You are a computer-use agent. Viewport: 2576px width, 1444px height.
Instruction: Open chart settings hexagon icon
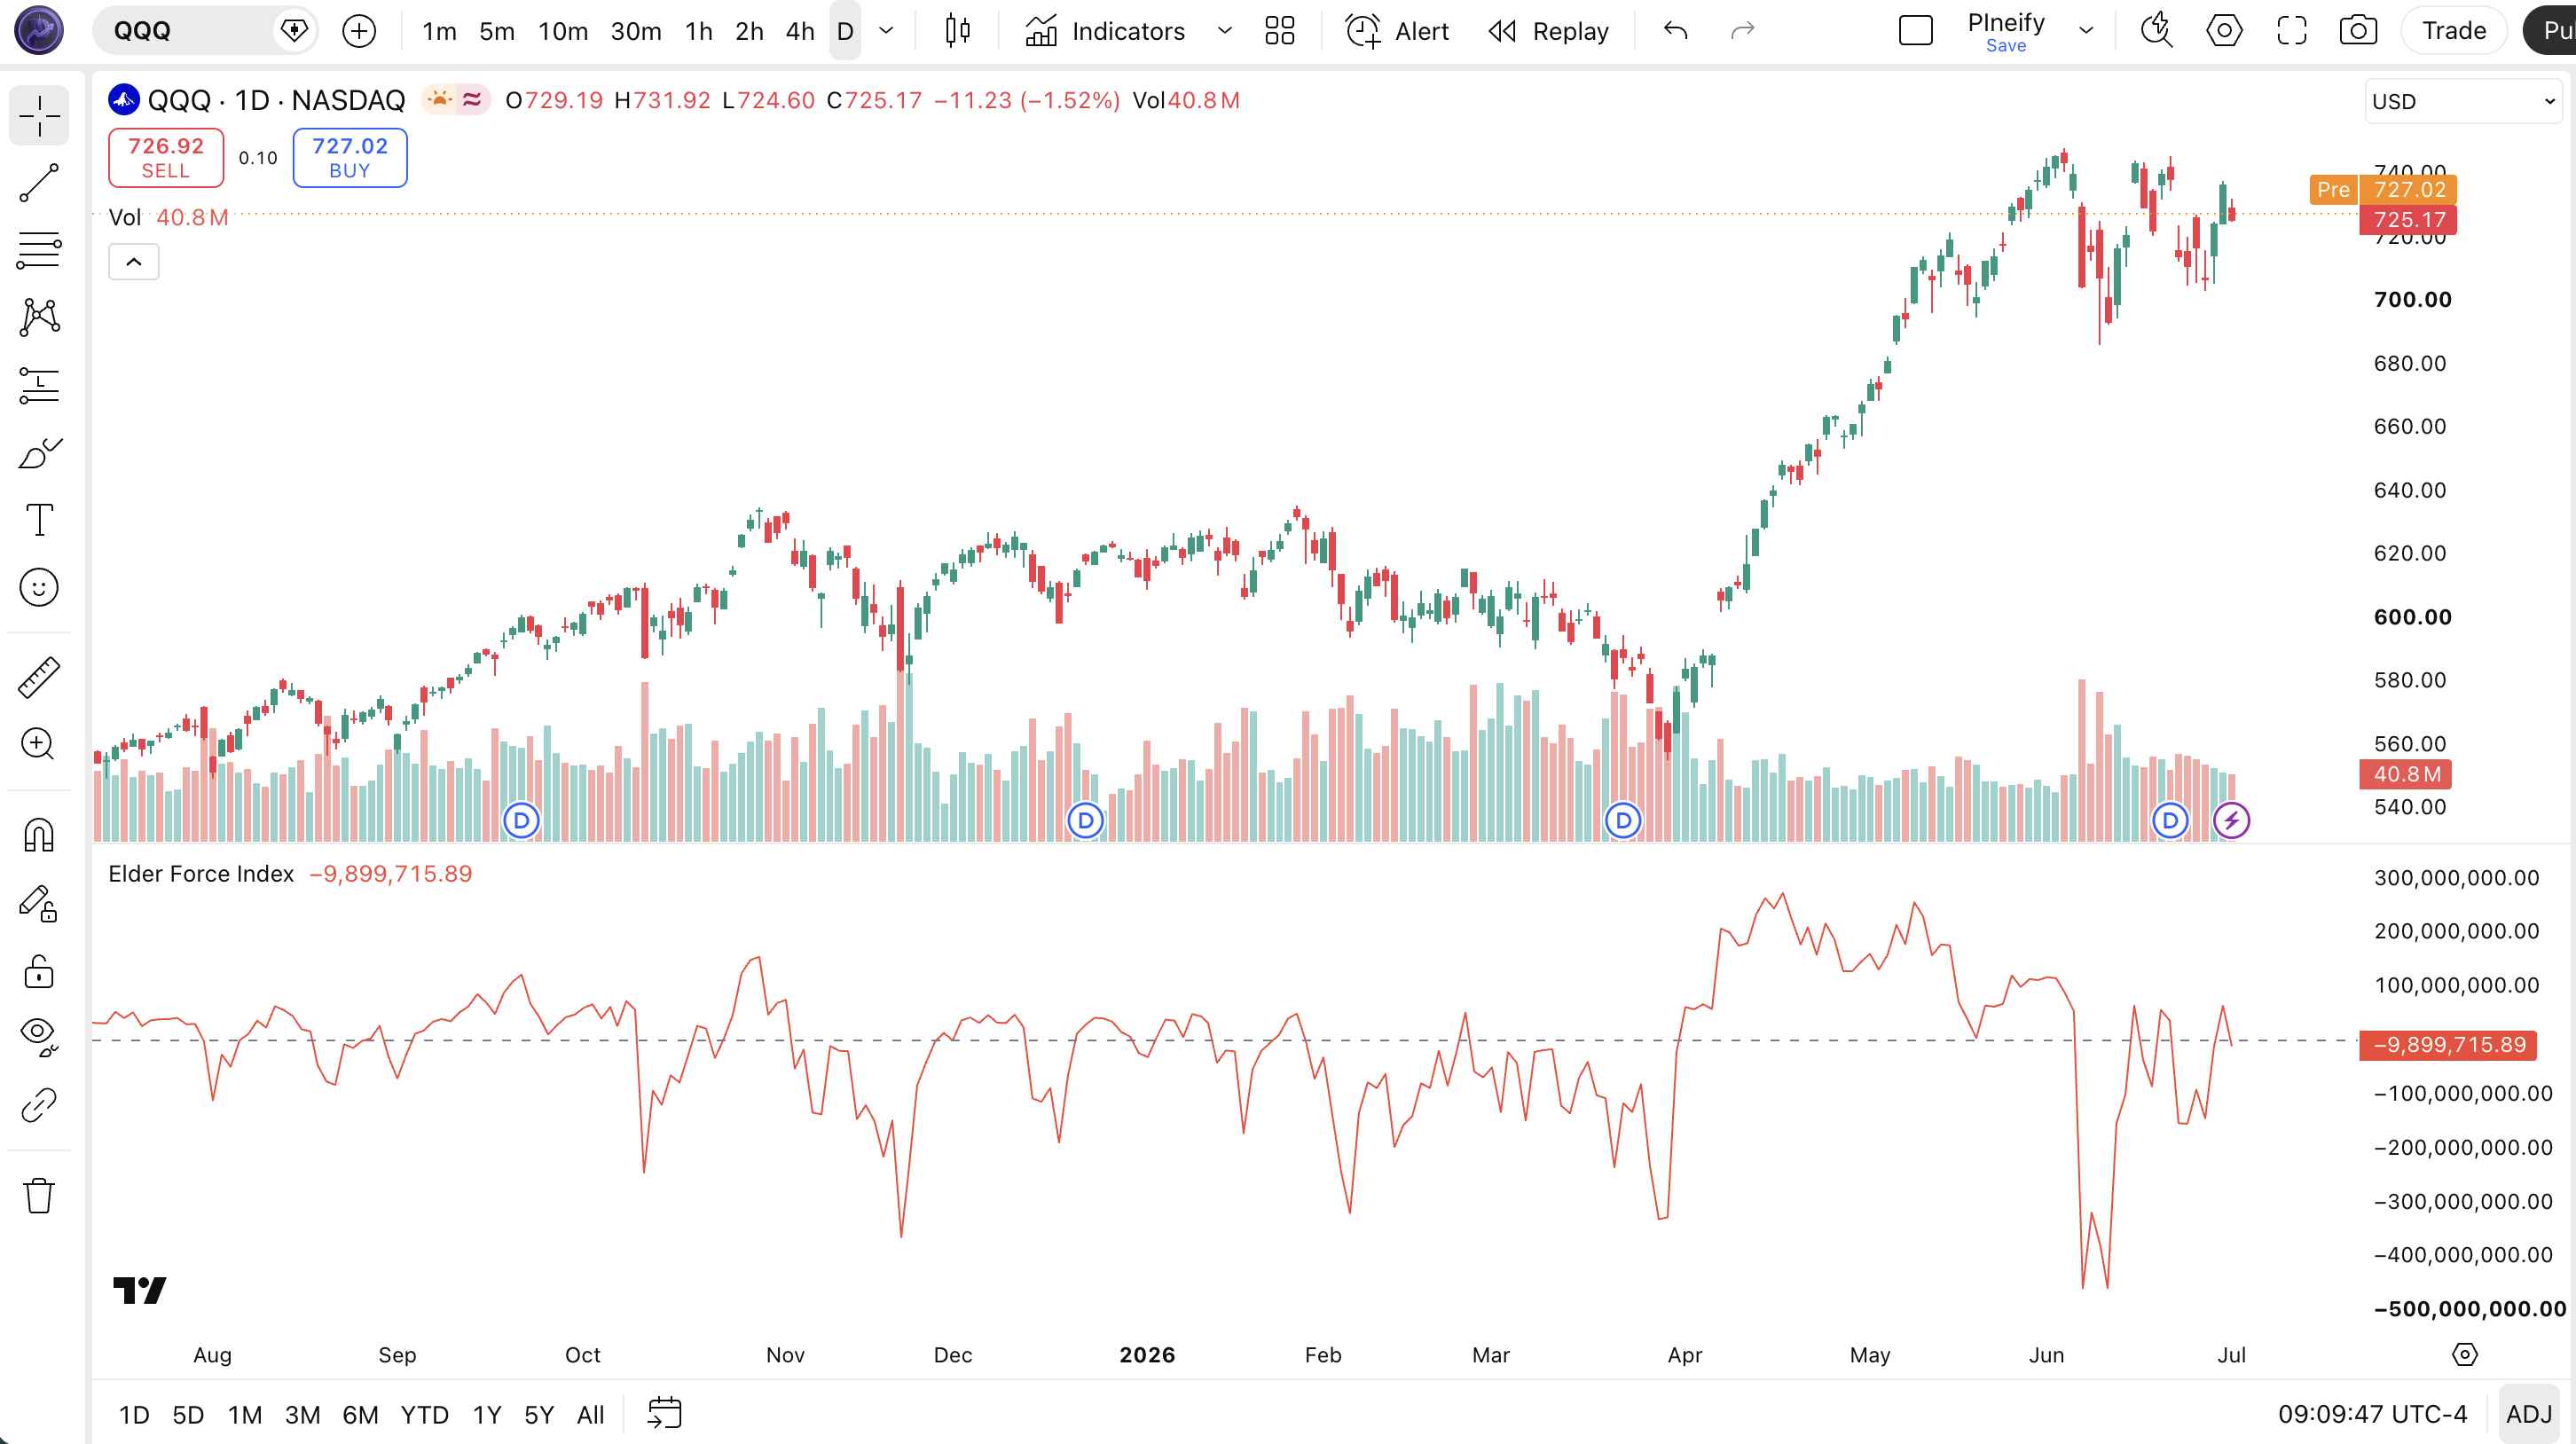click(2224, 31)
